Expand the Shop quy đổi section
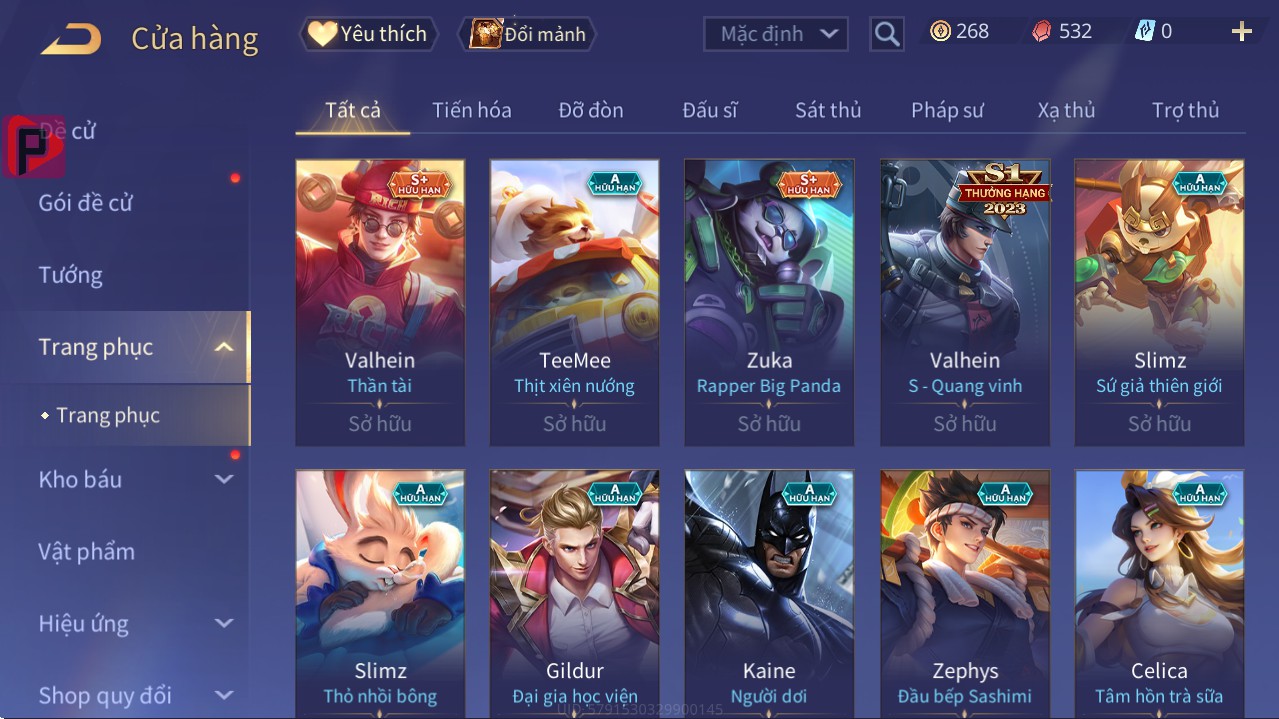Screen dimensions: 1279x719 224,695
